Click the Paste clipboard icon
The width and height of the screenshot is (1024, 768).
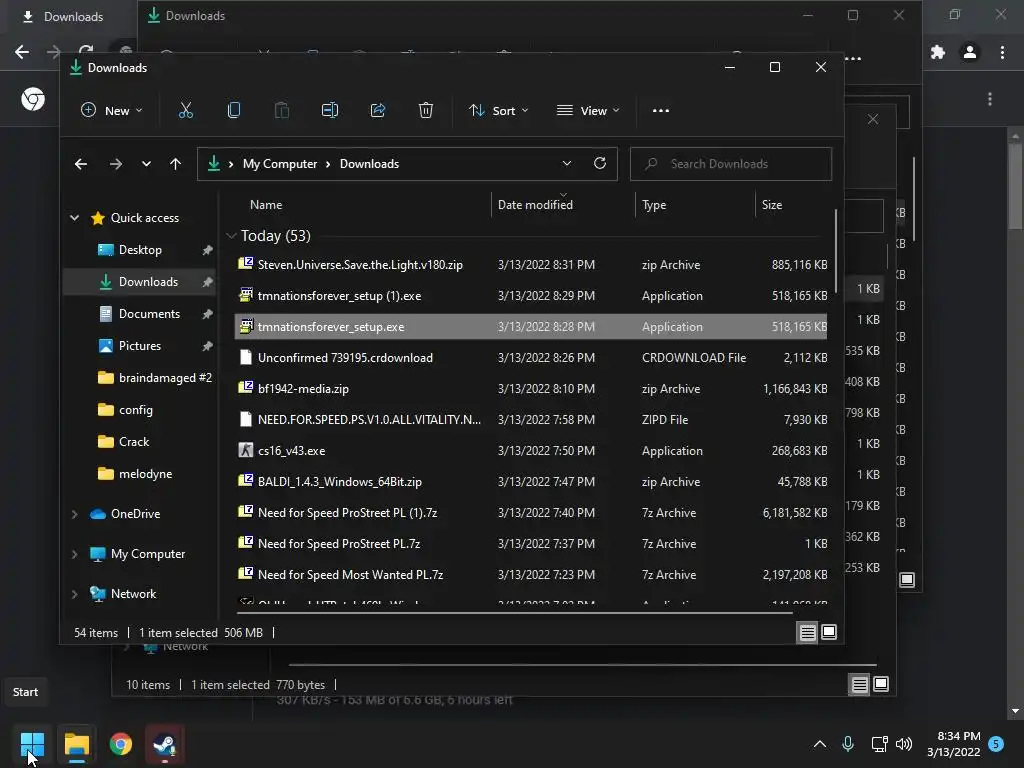[281, 110]
